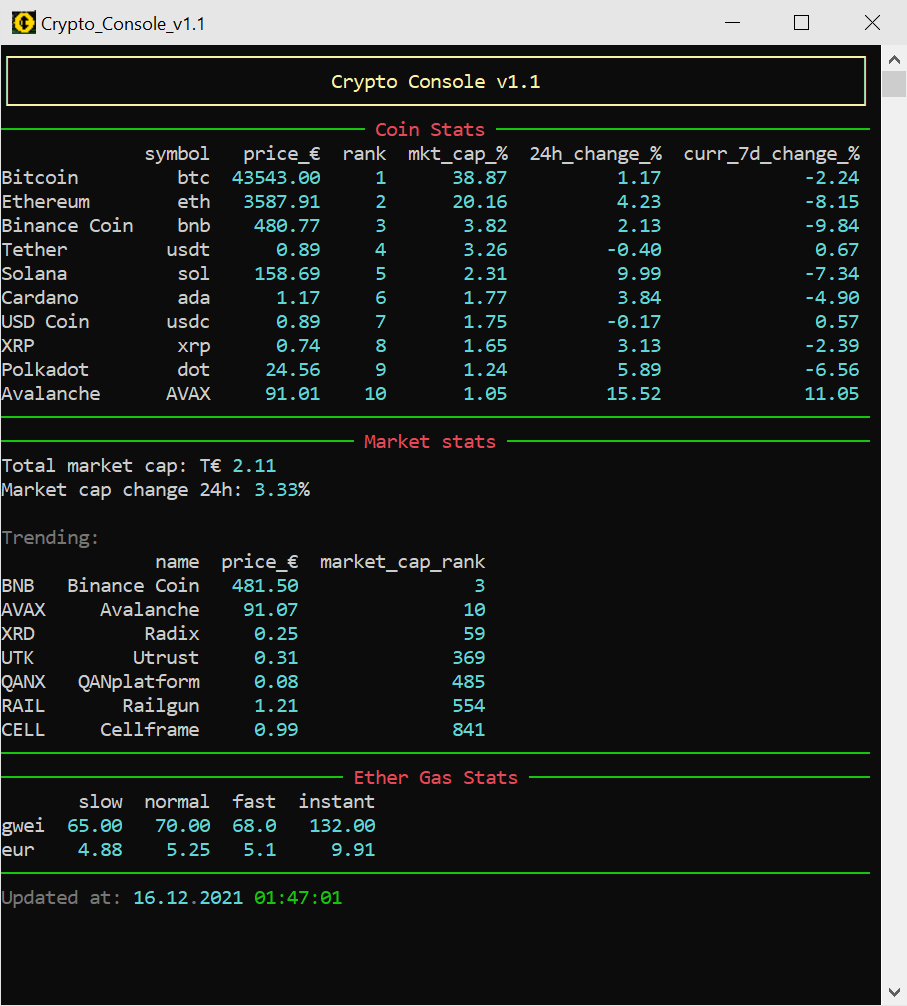Viewport: 907px width, 1006px height.
Task: Click the Solana row name
Action: pyautogui.click(x=34, y=274)
